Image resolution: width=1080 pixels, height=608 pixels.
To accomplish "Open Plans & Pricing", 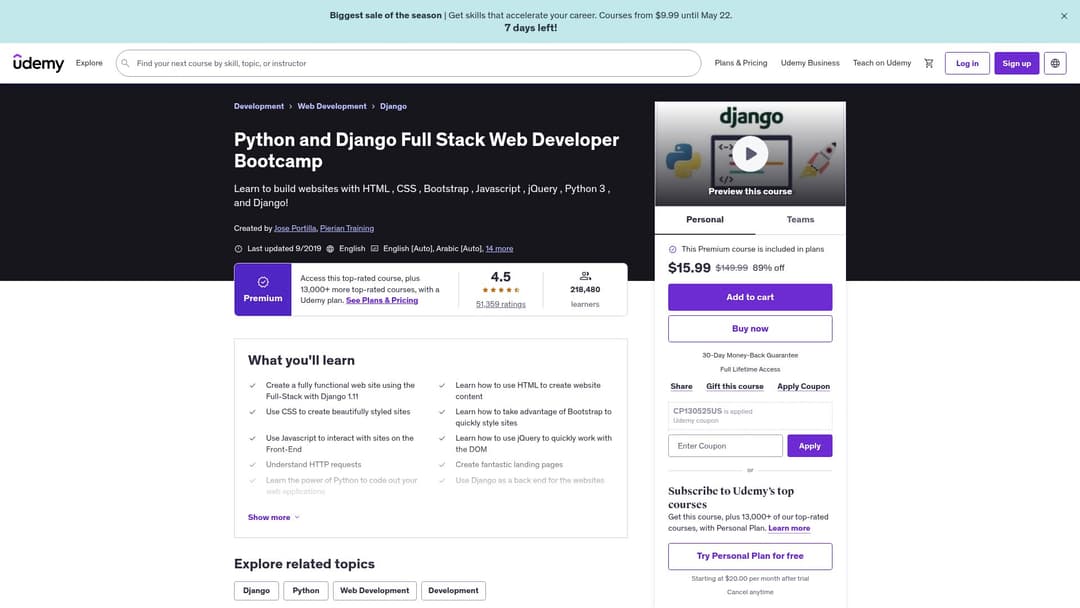I will pyautogui.click(x=740, y=63).
